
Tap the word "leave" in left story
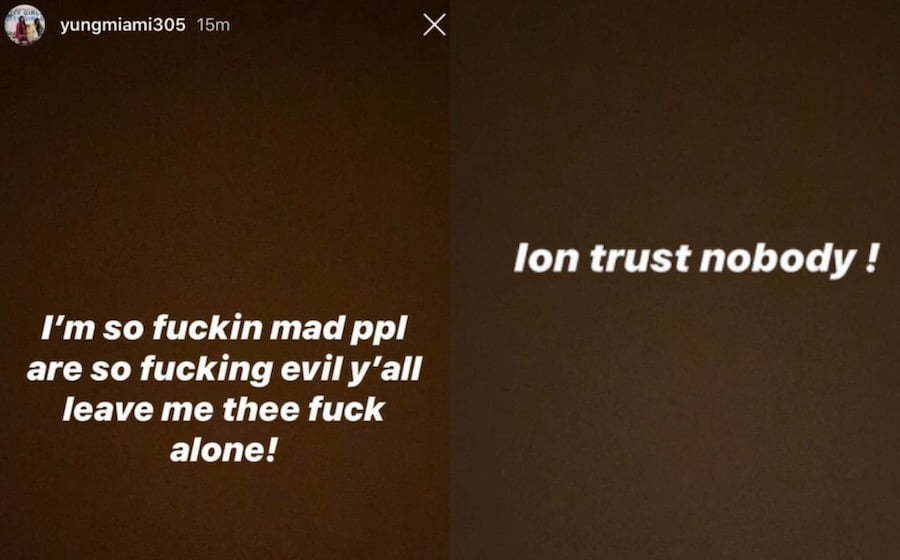(107, 410)
